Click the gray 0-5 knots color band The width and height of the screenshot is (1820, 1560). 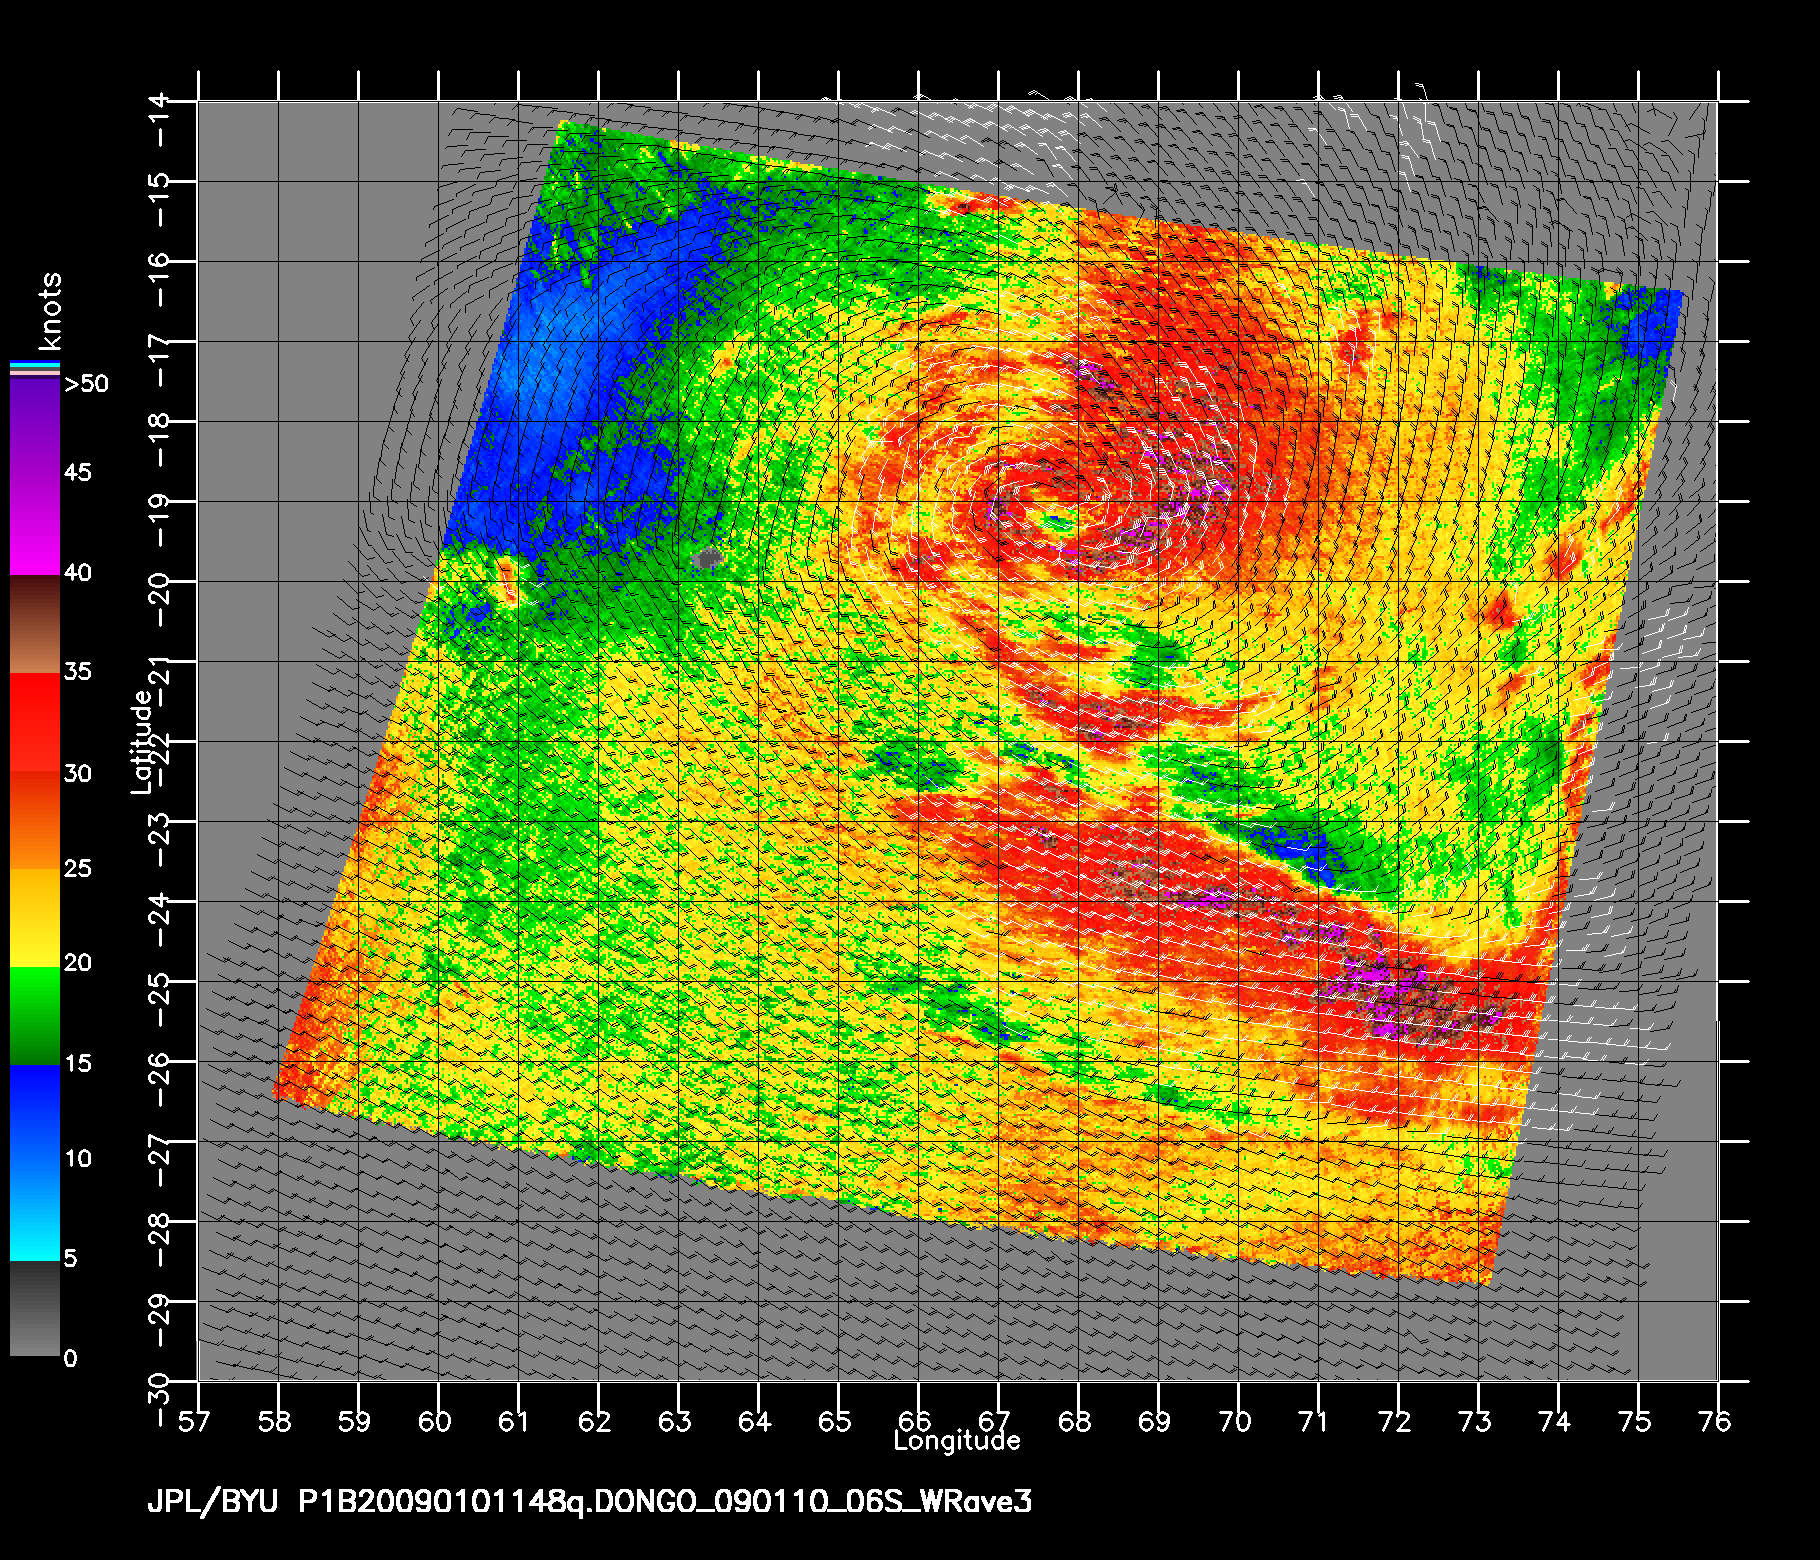point(35,1309)
